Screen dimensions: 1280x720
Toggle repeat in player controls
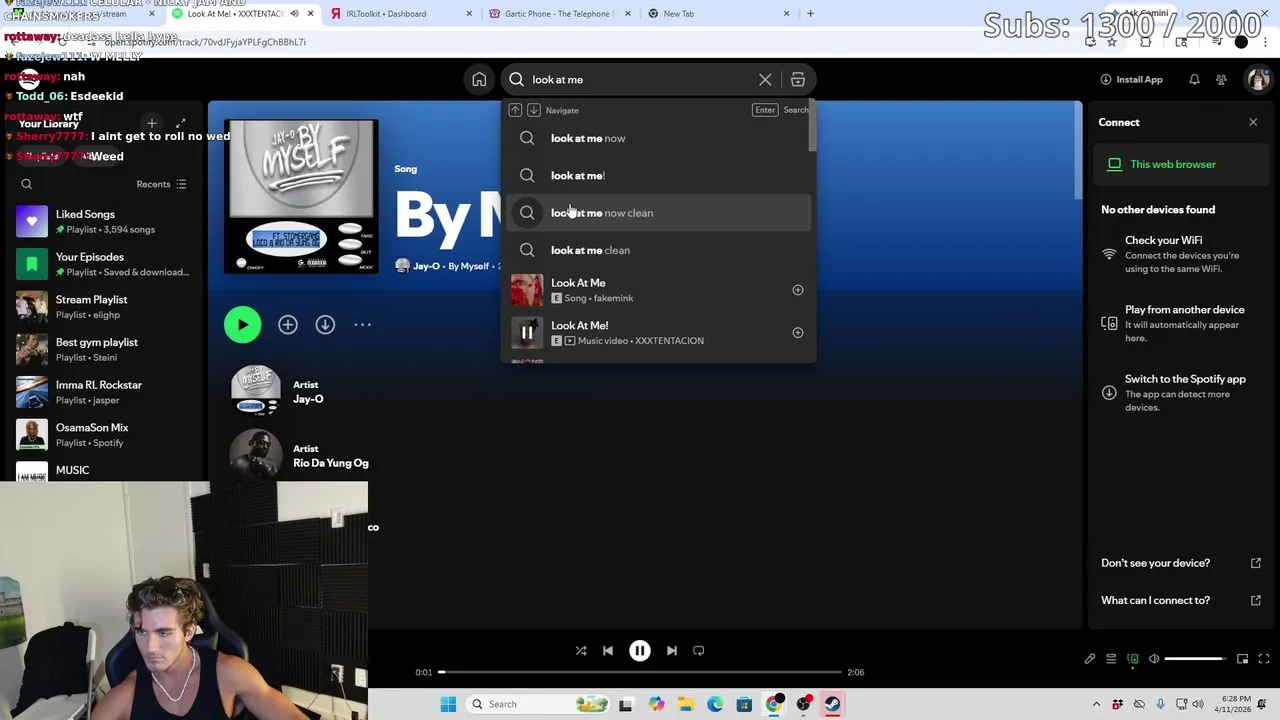point(699,651)
